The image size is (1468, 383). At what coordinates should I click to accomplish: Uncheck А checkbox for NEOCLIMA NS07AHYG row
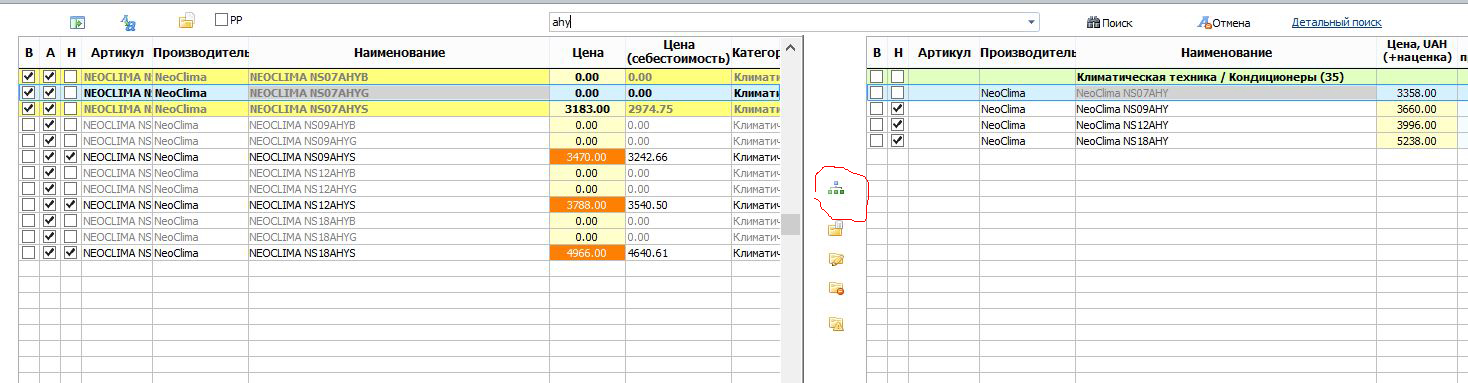click(49, 92)
